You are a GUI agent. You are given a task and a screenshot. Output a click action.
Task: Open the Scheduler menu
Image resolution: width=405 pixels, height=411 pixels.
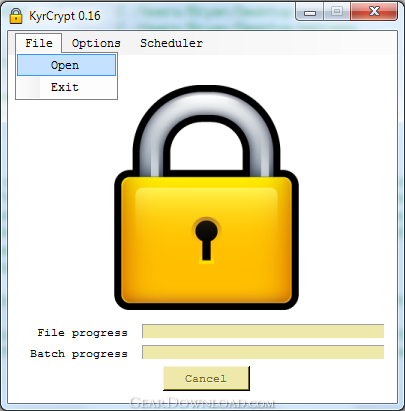(x=171, y=43)
